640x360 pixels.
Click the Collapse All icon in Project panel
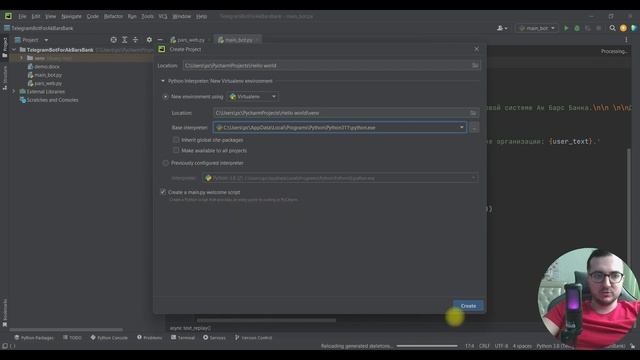[135, 40]
